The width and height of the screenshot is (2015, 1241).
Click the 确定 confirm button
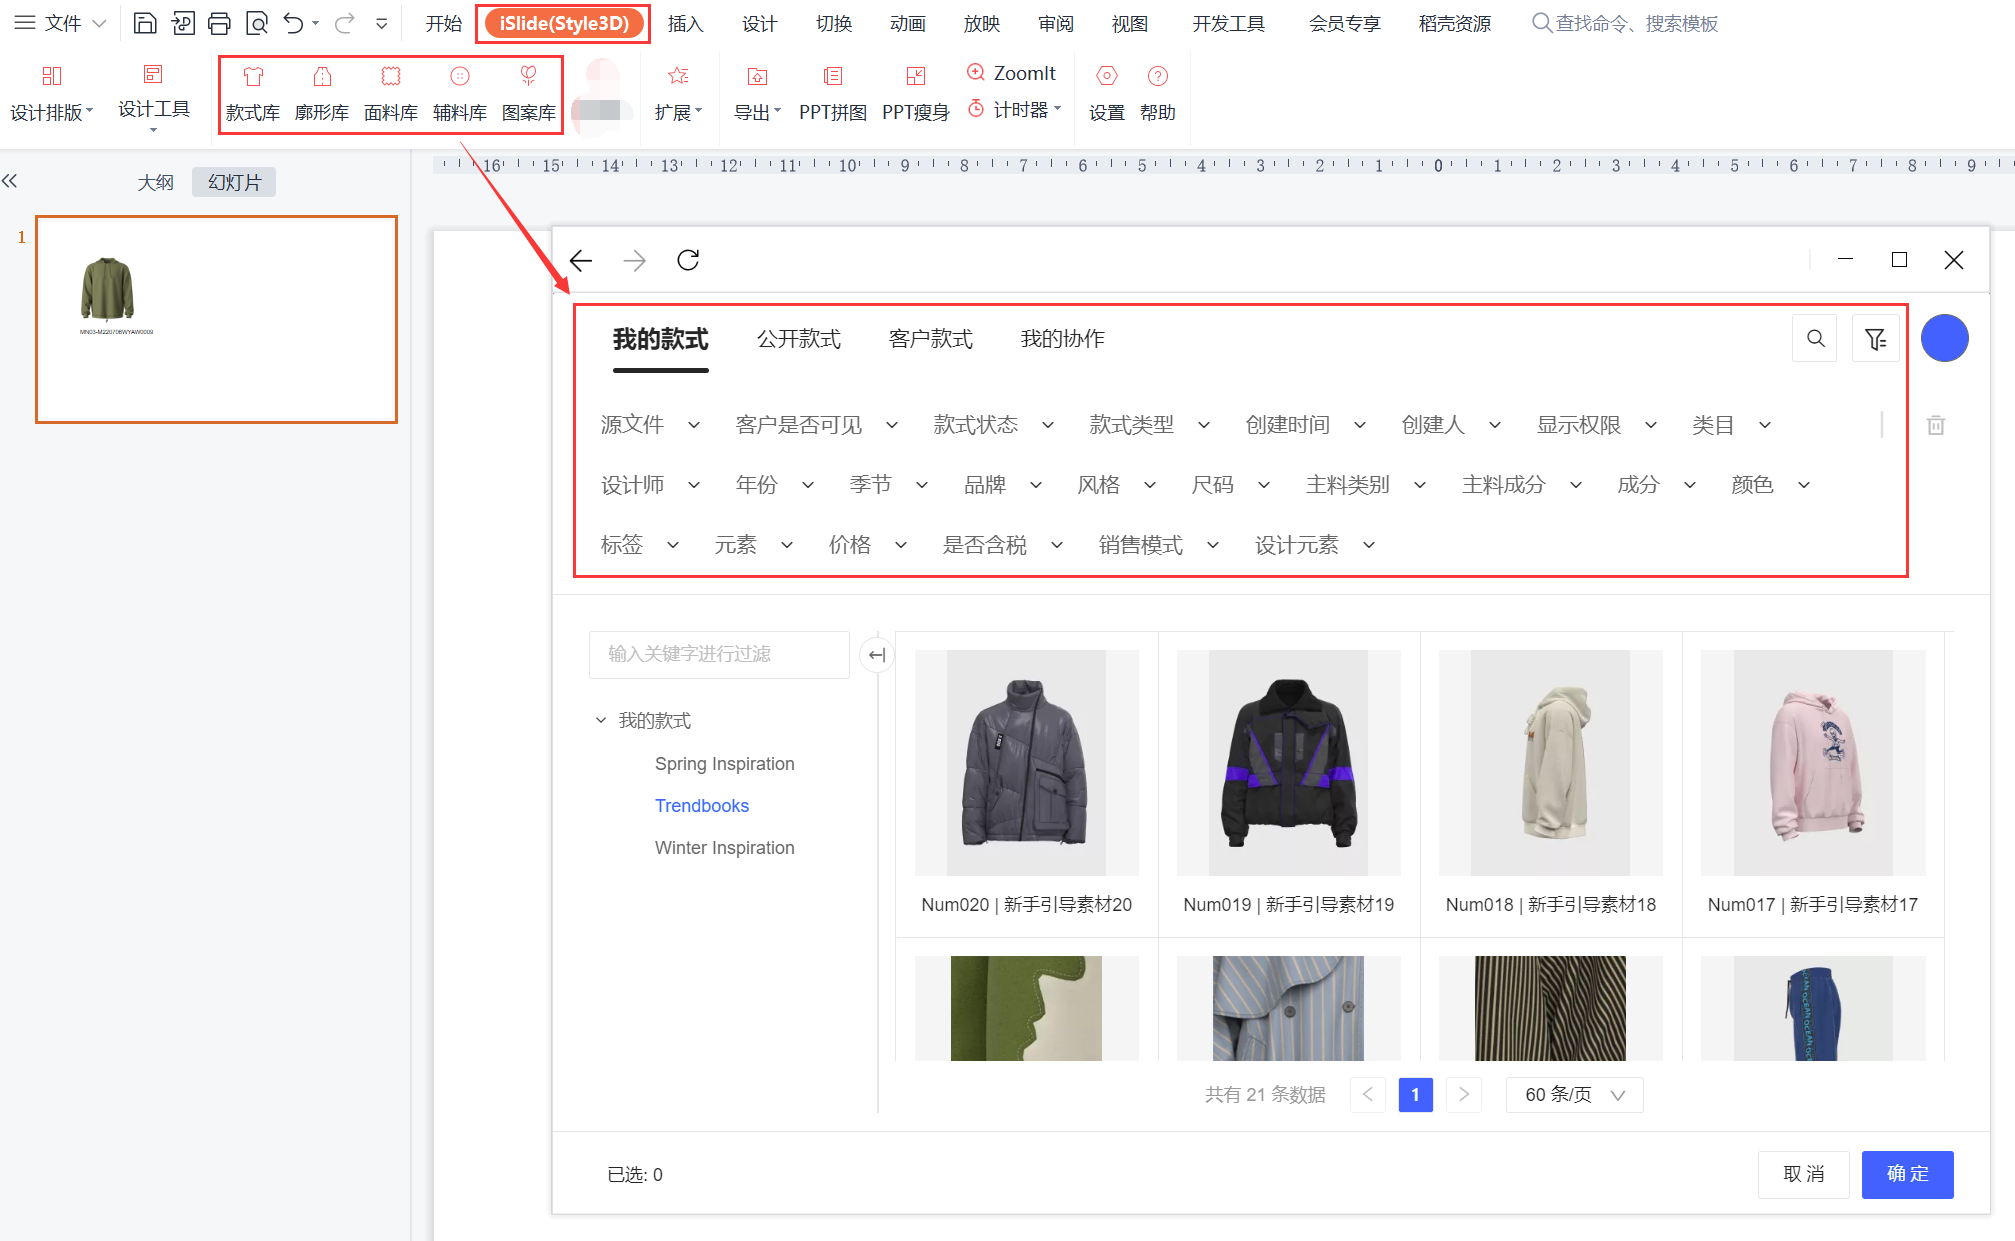click(1906, 1174)
